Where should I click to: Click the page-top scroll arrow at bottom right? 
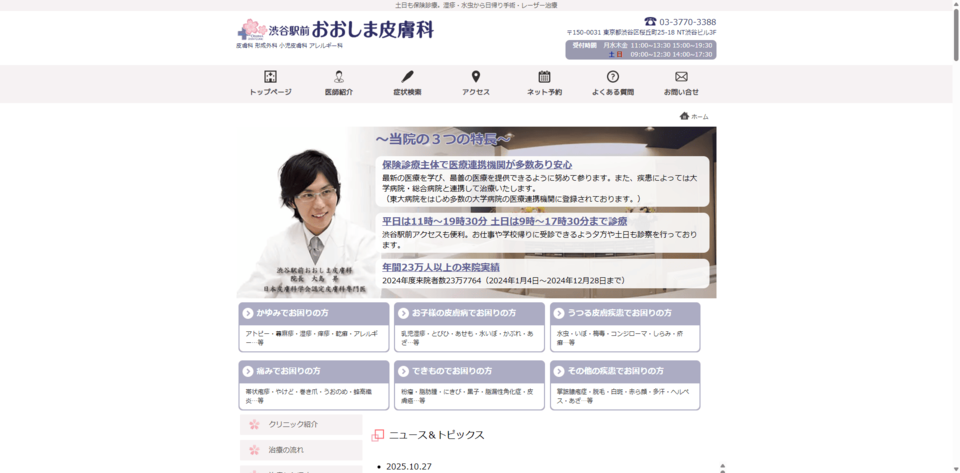point(722,466)
